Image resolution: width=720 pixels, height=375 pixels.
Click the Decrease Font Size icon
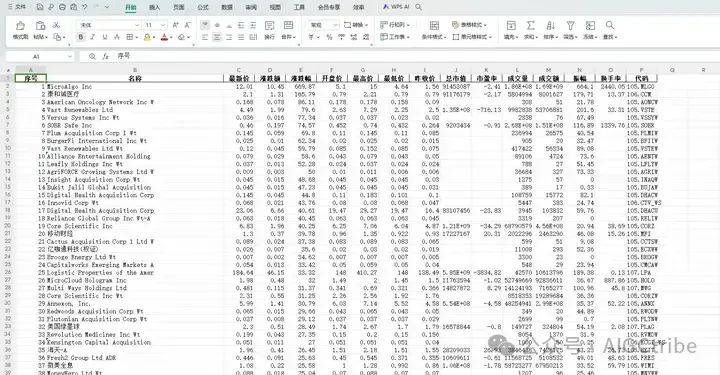point(187,25)
